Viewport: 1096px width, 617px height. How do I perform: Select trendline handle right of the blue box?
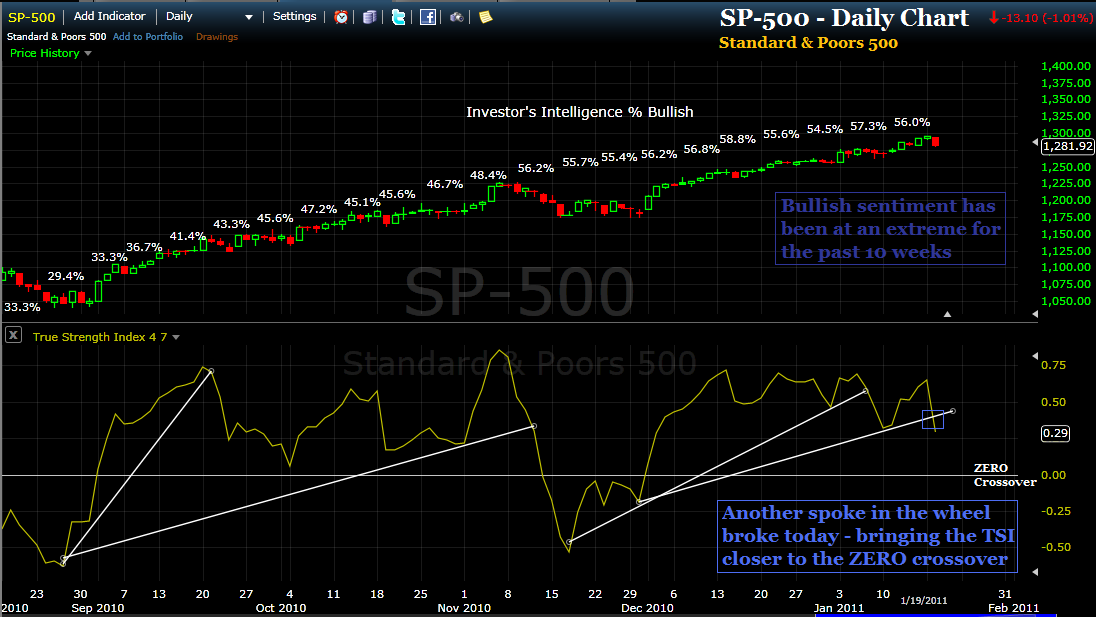953,411
